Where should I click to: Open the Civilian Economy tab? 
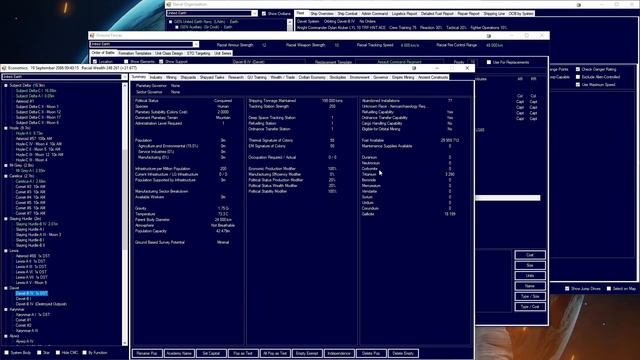tap(312, 77)
